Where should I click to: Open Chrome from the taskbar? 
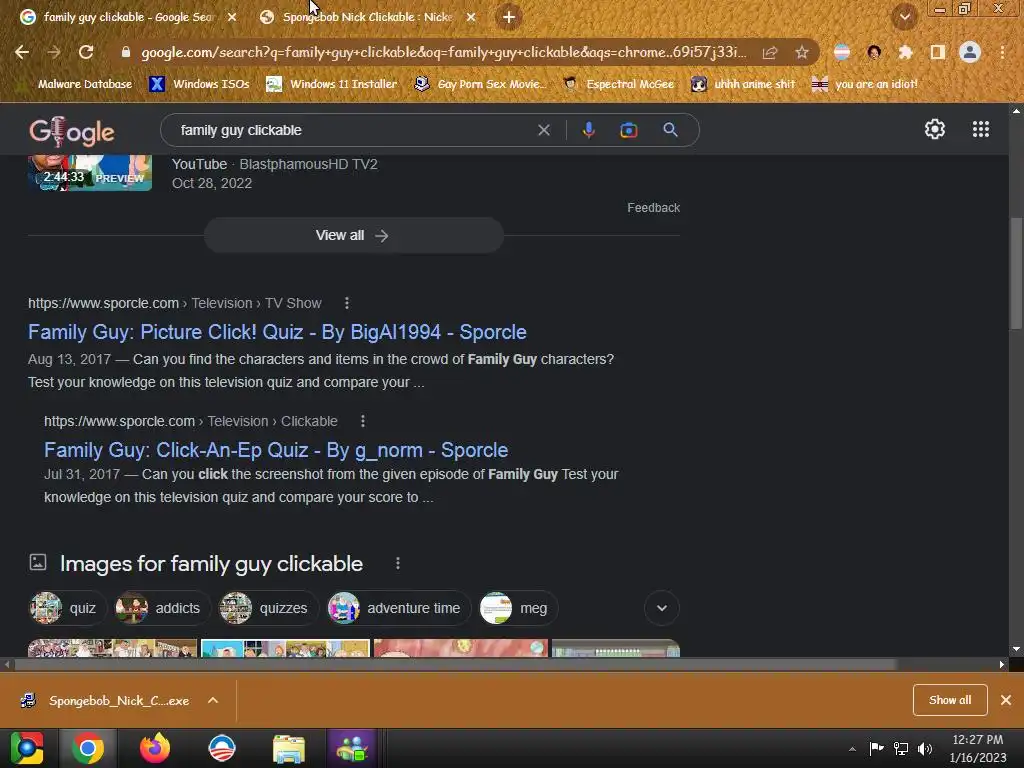88,748
